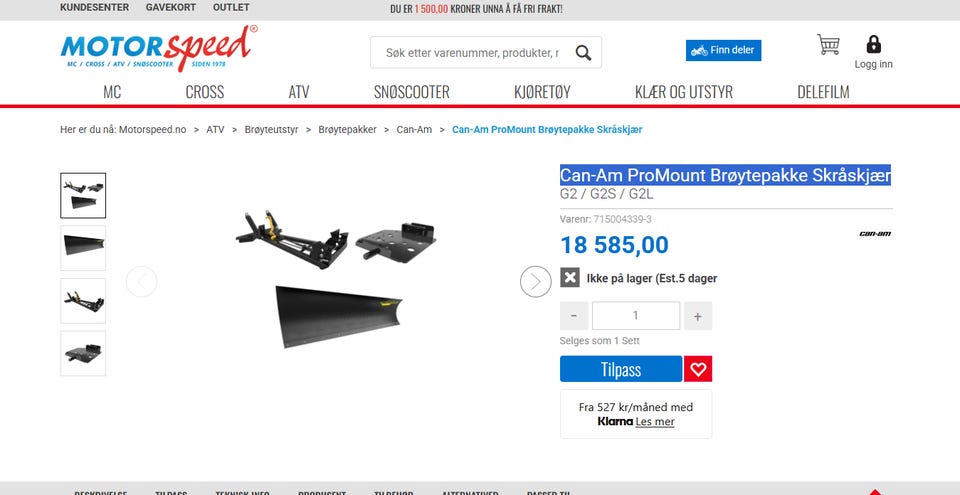Screen dimensions: 960x495
Task: Open KLÆR OG UTSTYR menu
Action: 684,92
